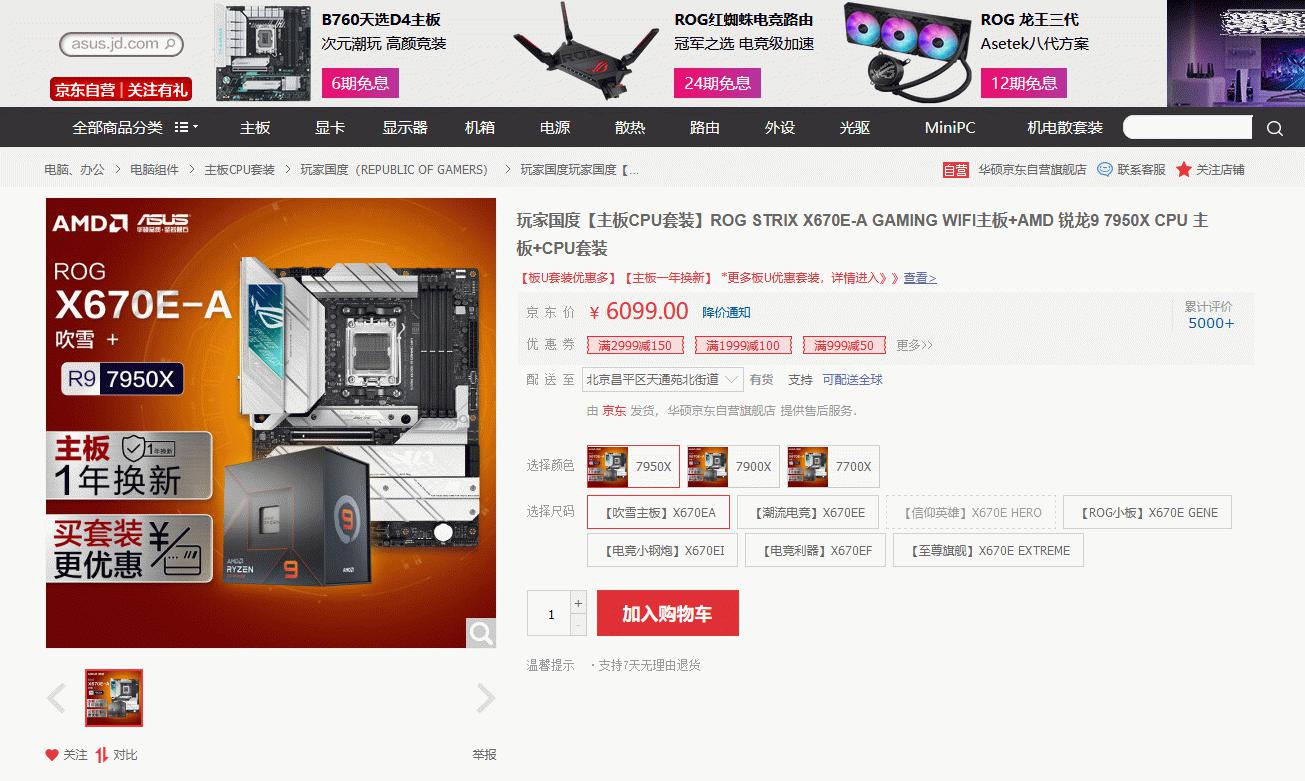Open the 全部商品分类 category dropdown
This screenshot has height=781, width=1305.
(x=135, y=128)
